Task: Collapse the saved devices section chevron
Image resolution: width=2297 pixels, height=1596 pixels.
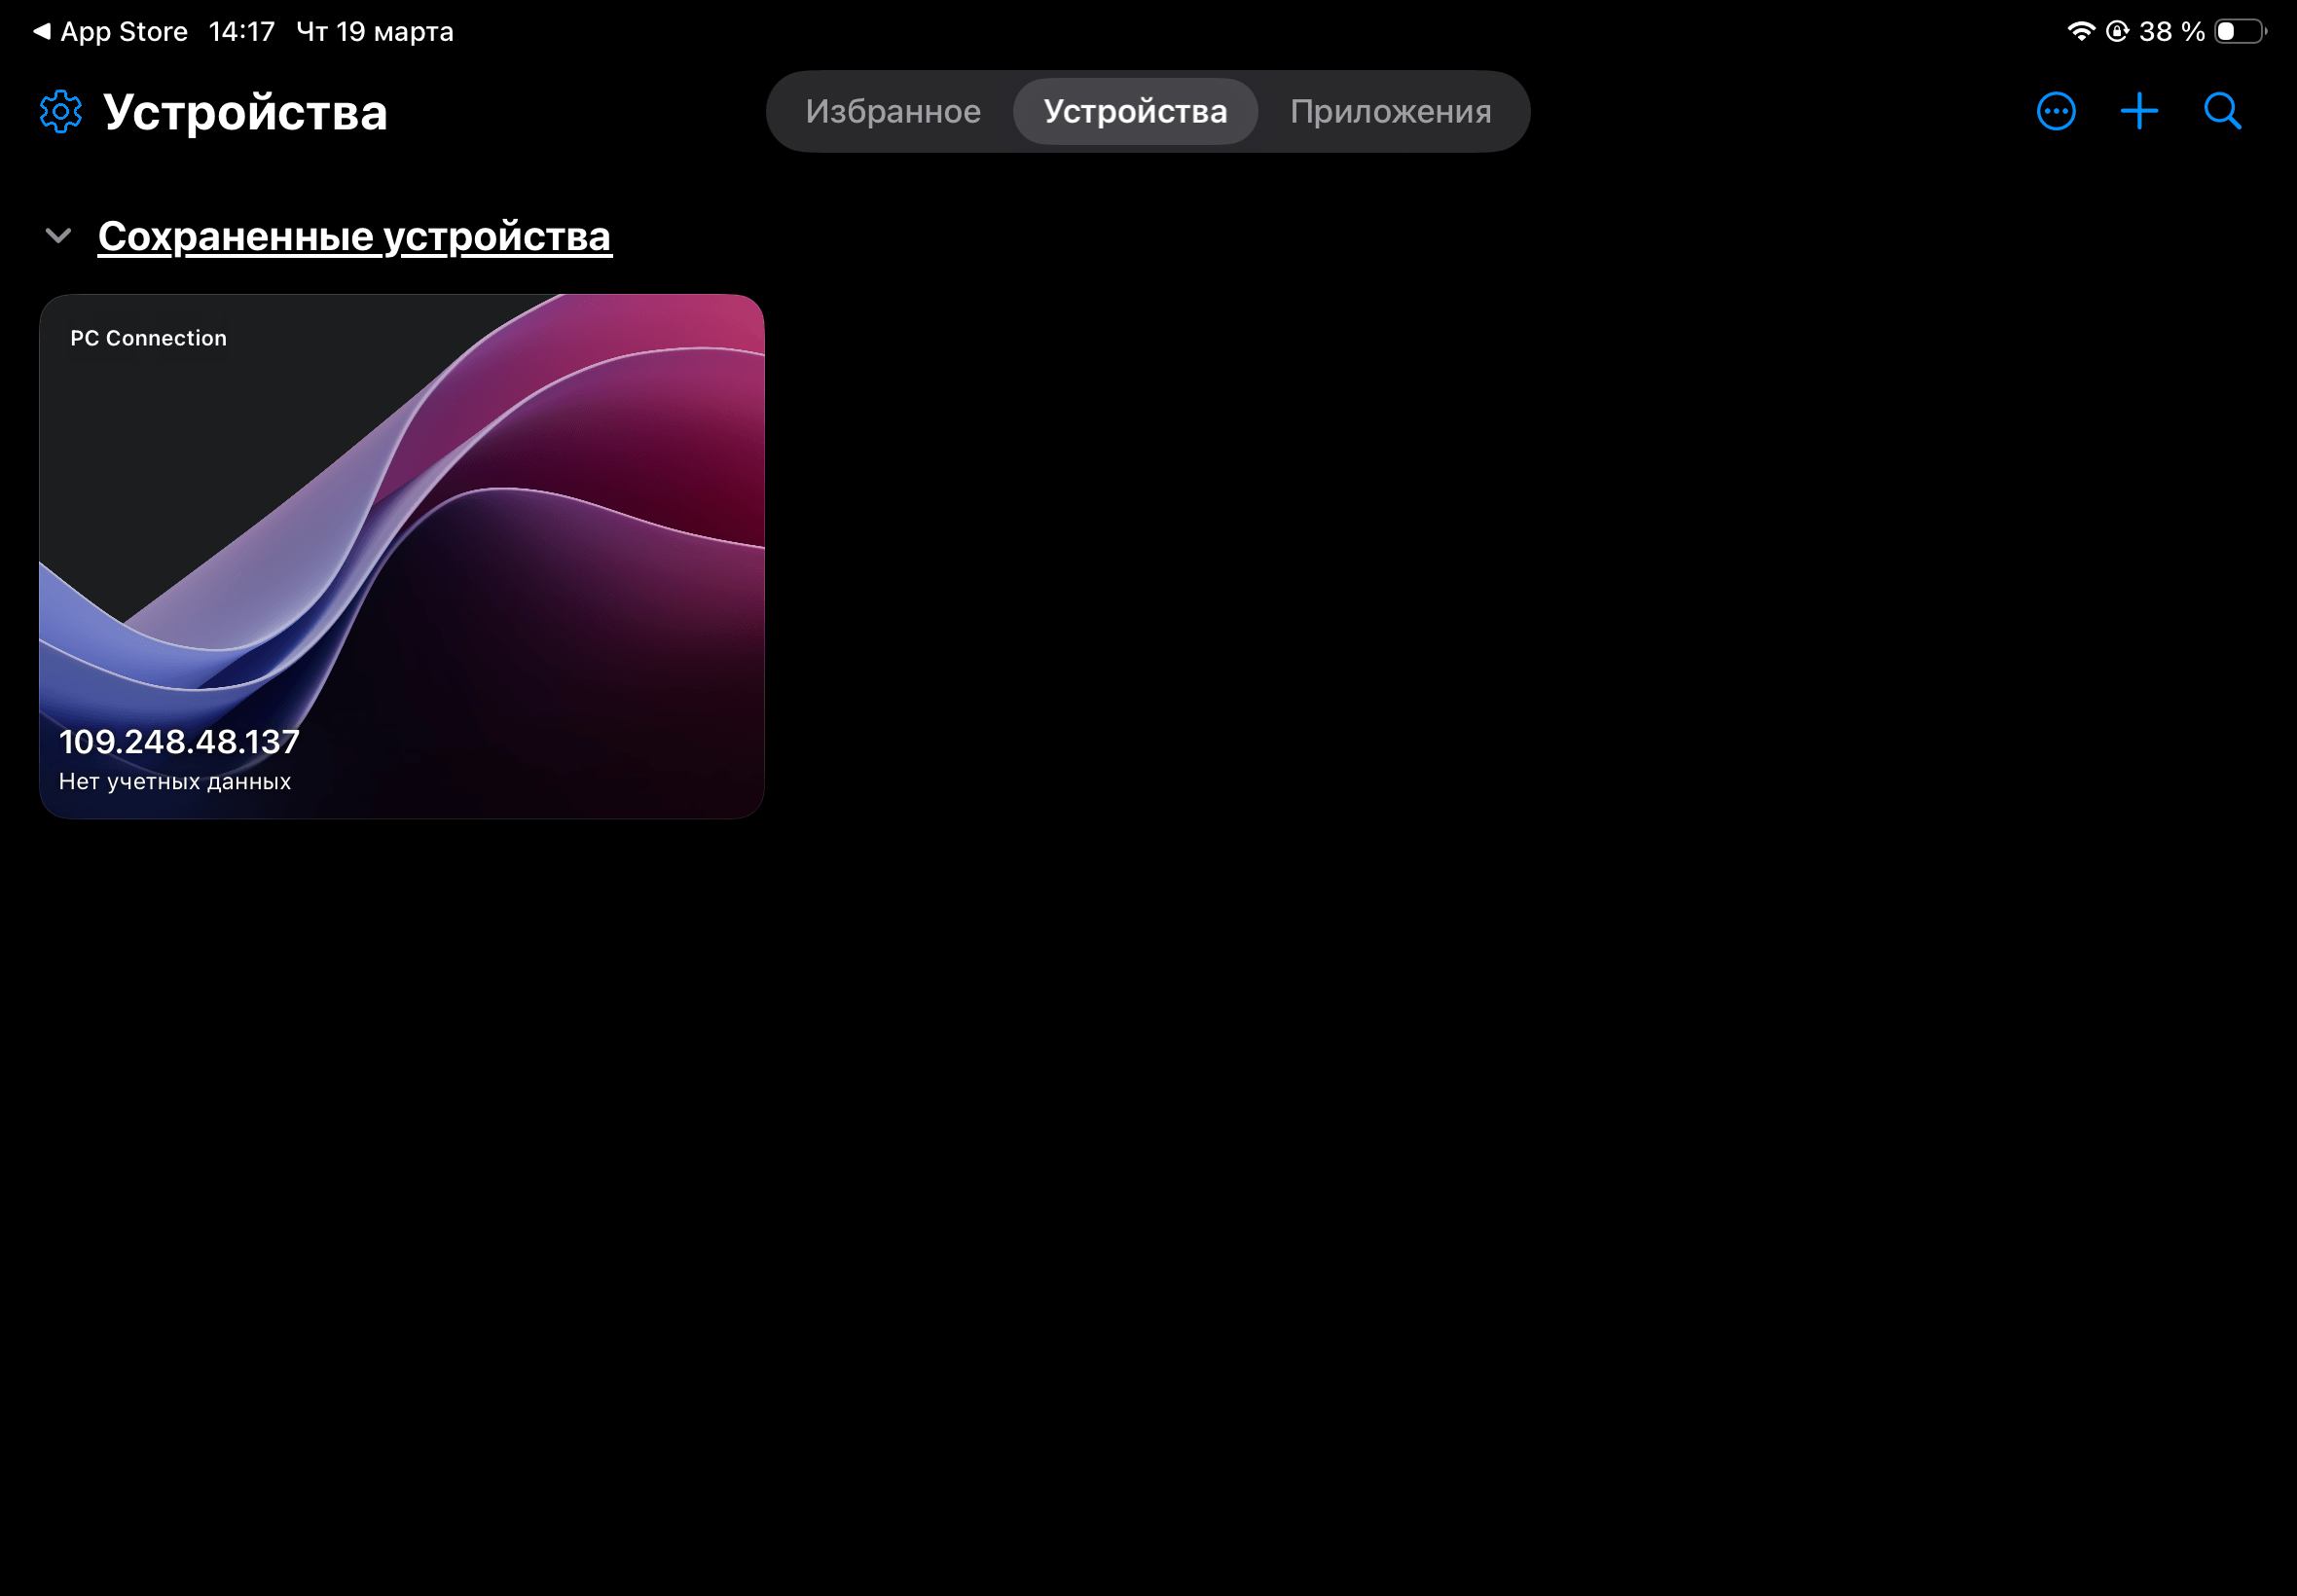Action: pyautogui.click(x=58, y=236)
